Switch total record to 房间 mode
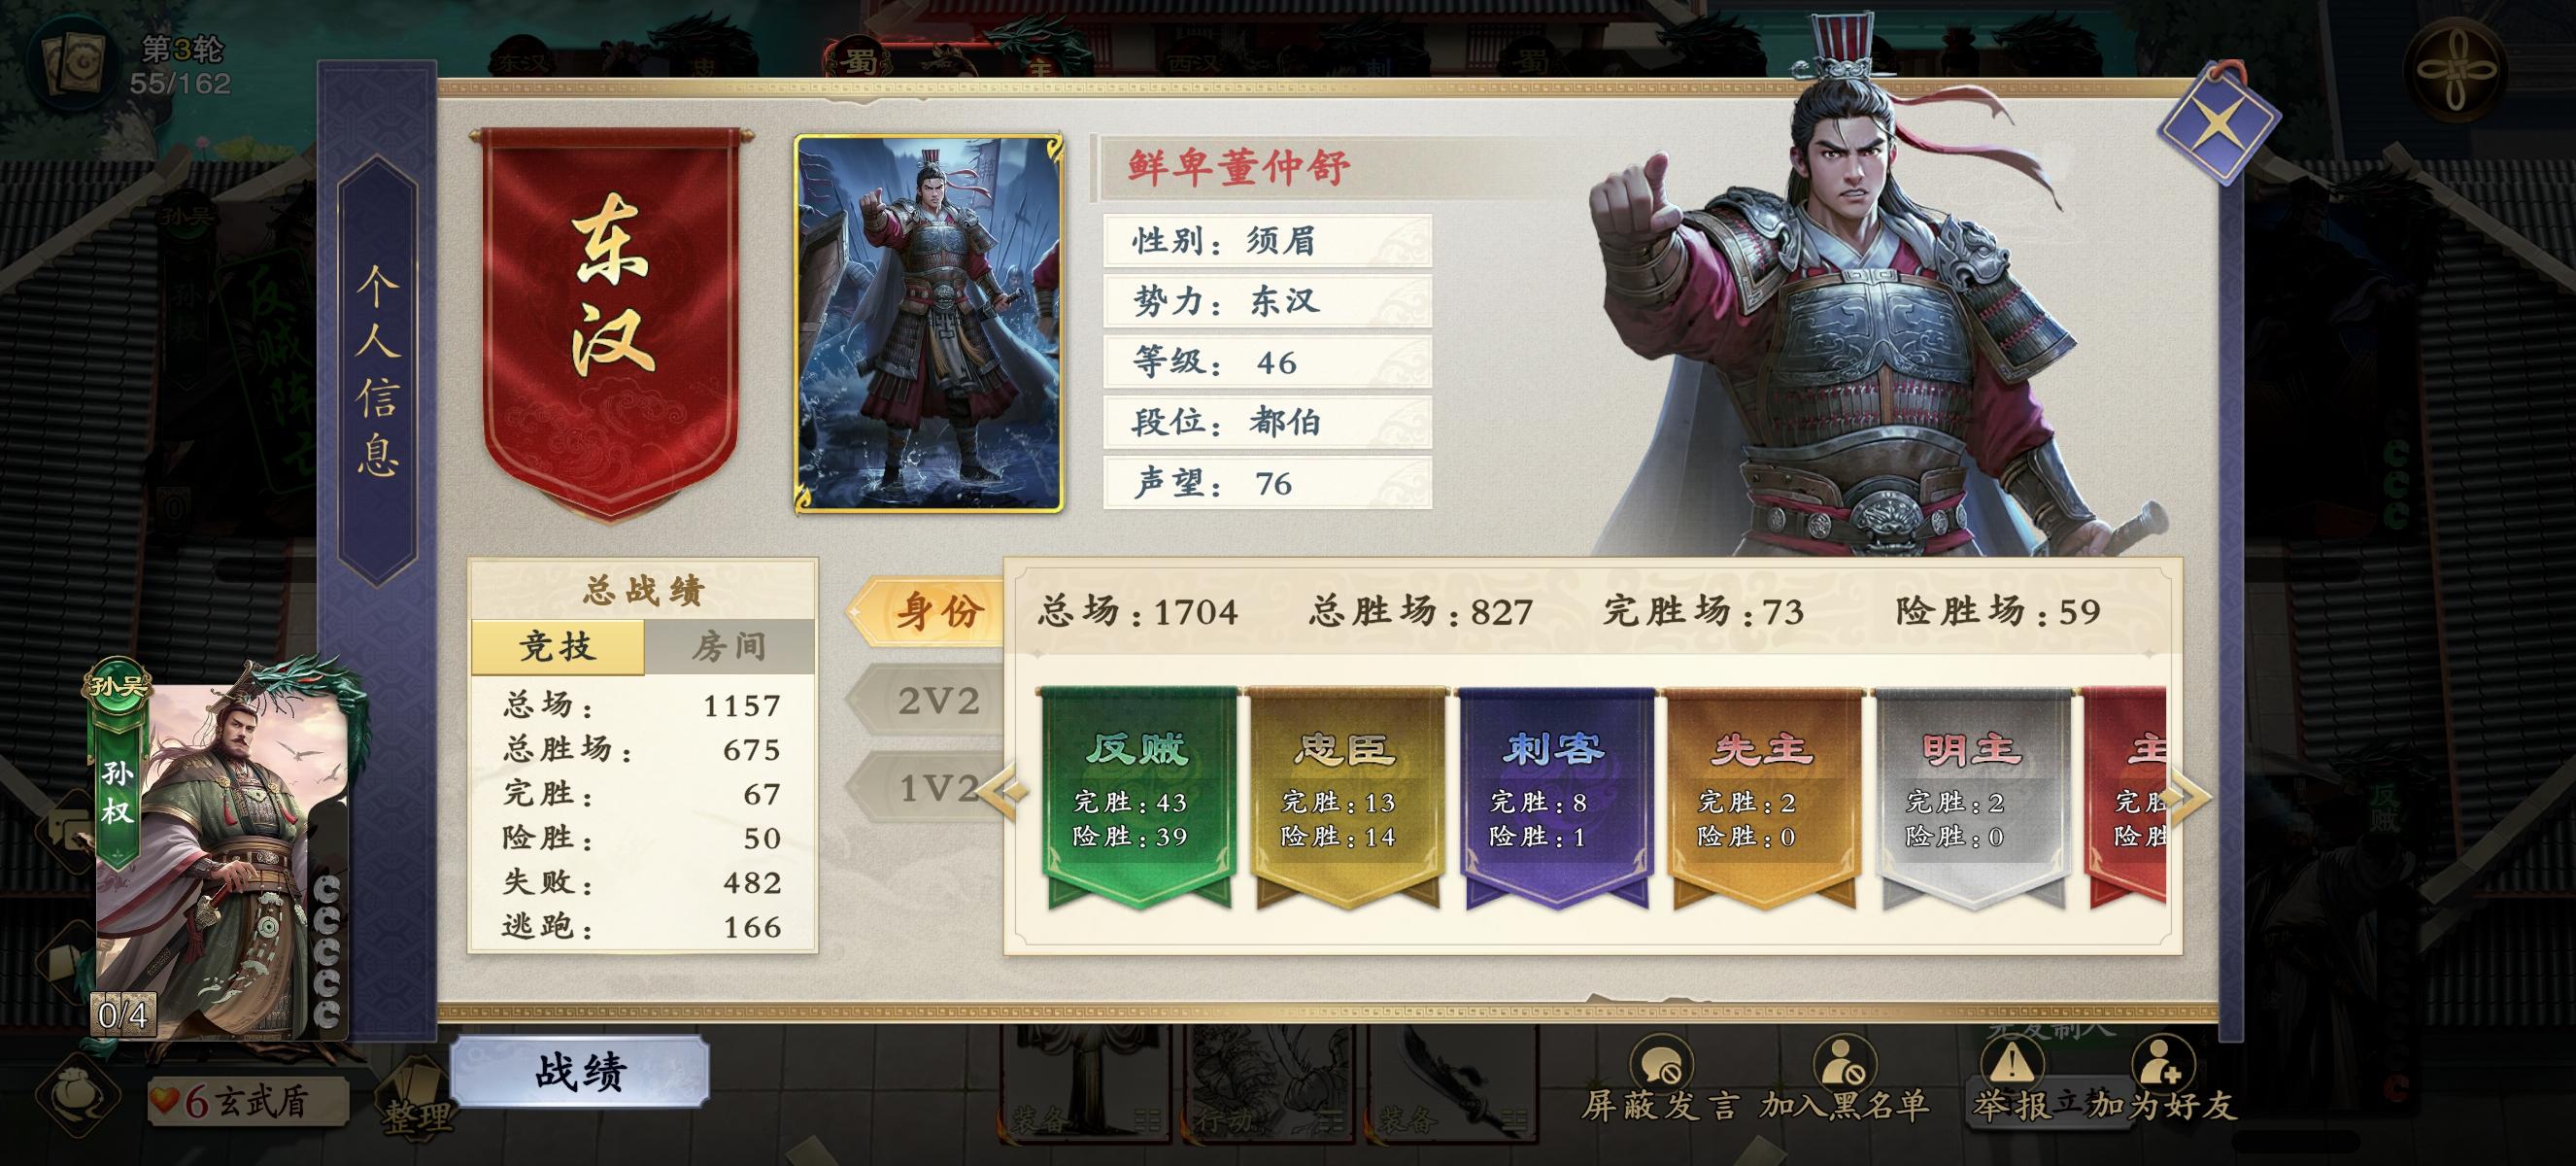 click(729, 647)
